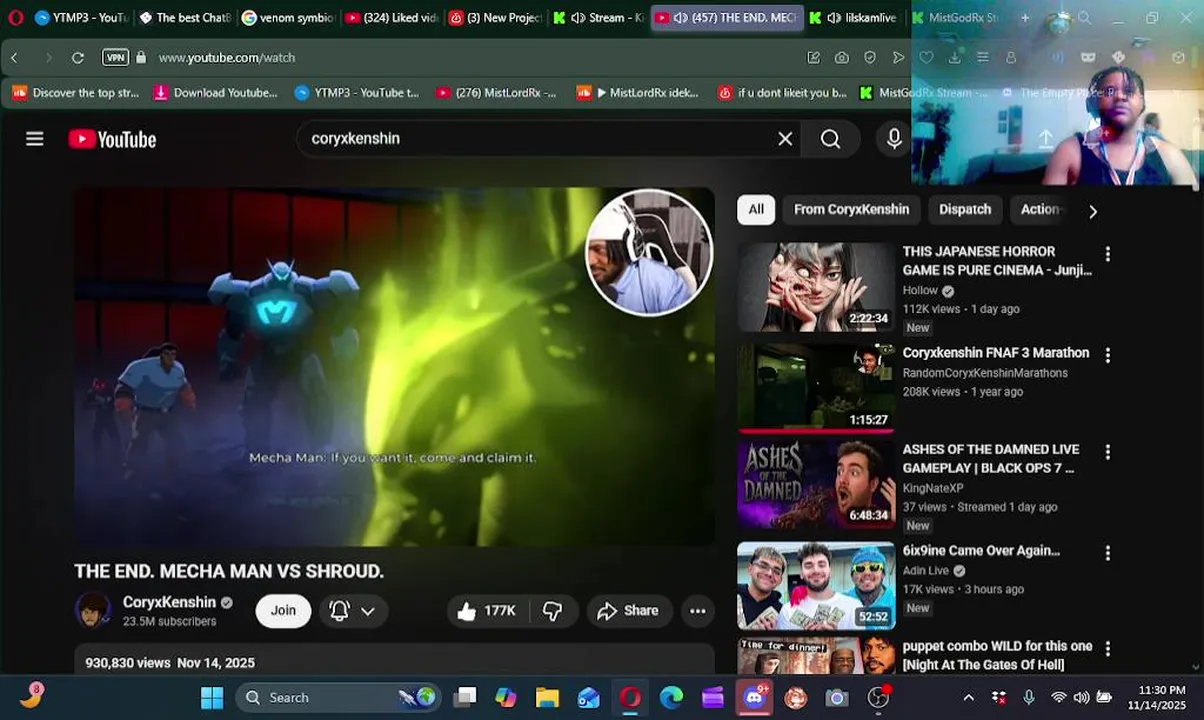
Task: Go back with browser back arrow
Action: [x=14, y=58]
